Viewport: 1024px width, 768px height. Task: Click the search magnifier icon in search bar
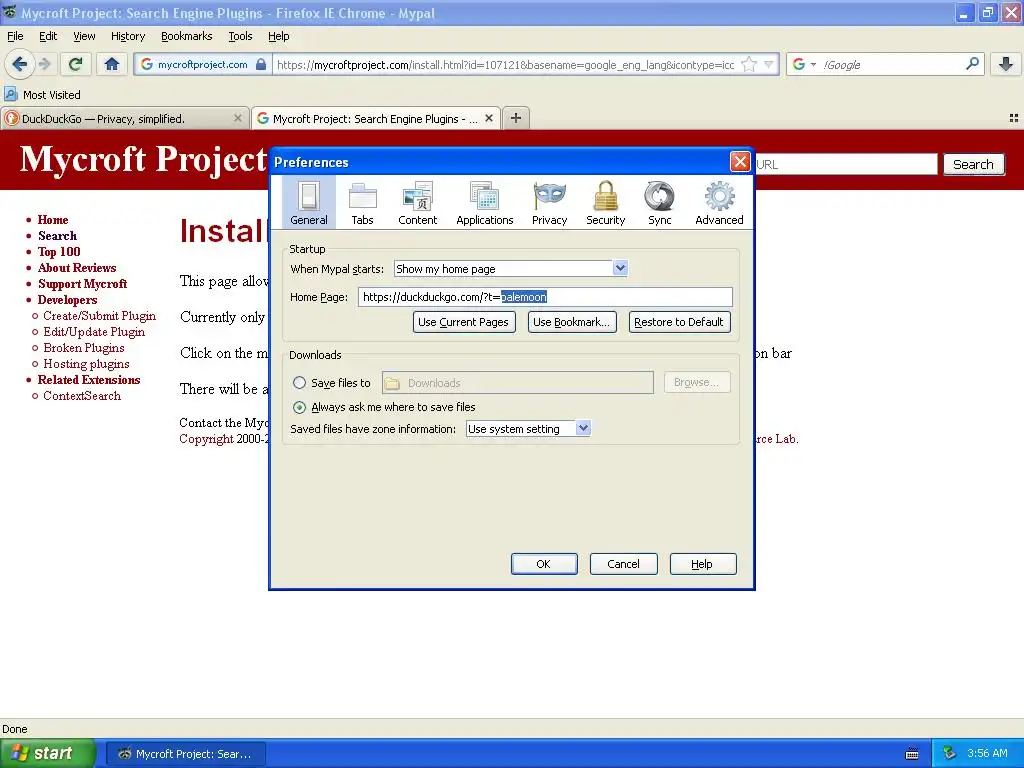pyautogui.click(x=972, y=64)
